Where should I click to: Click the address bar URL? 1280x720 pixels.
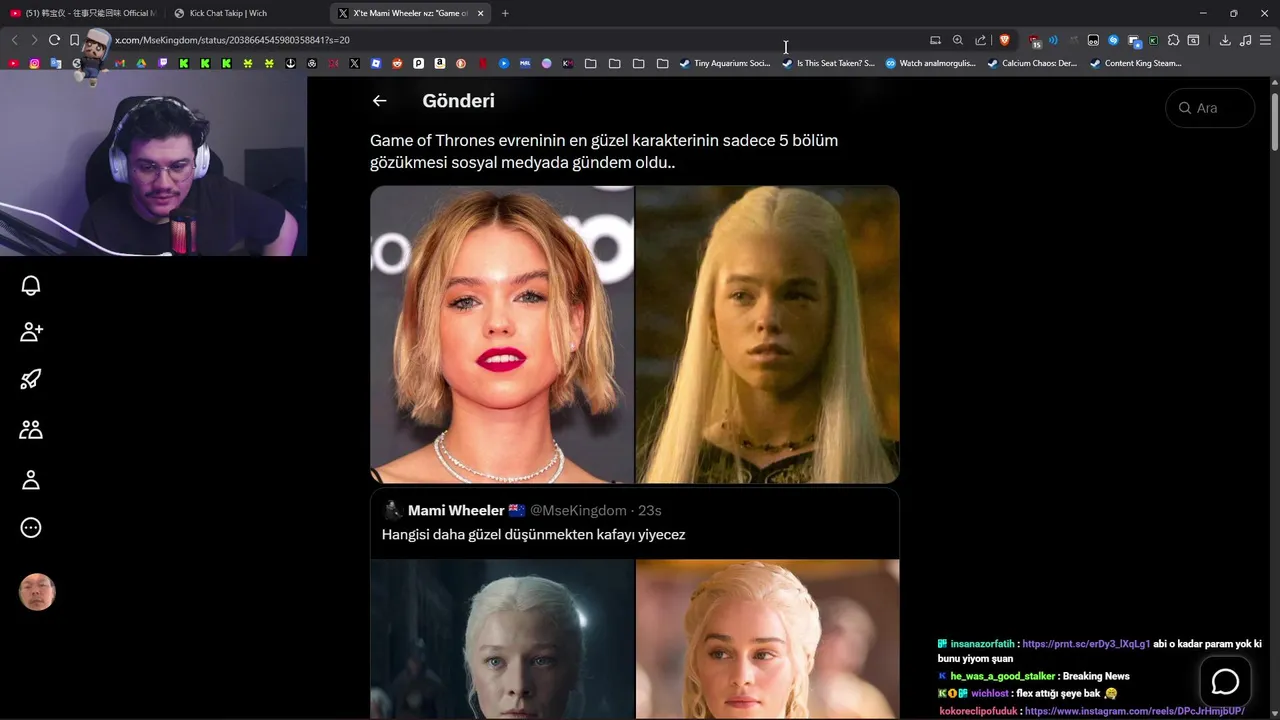[x=232, y=40]
